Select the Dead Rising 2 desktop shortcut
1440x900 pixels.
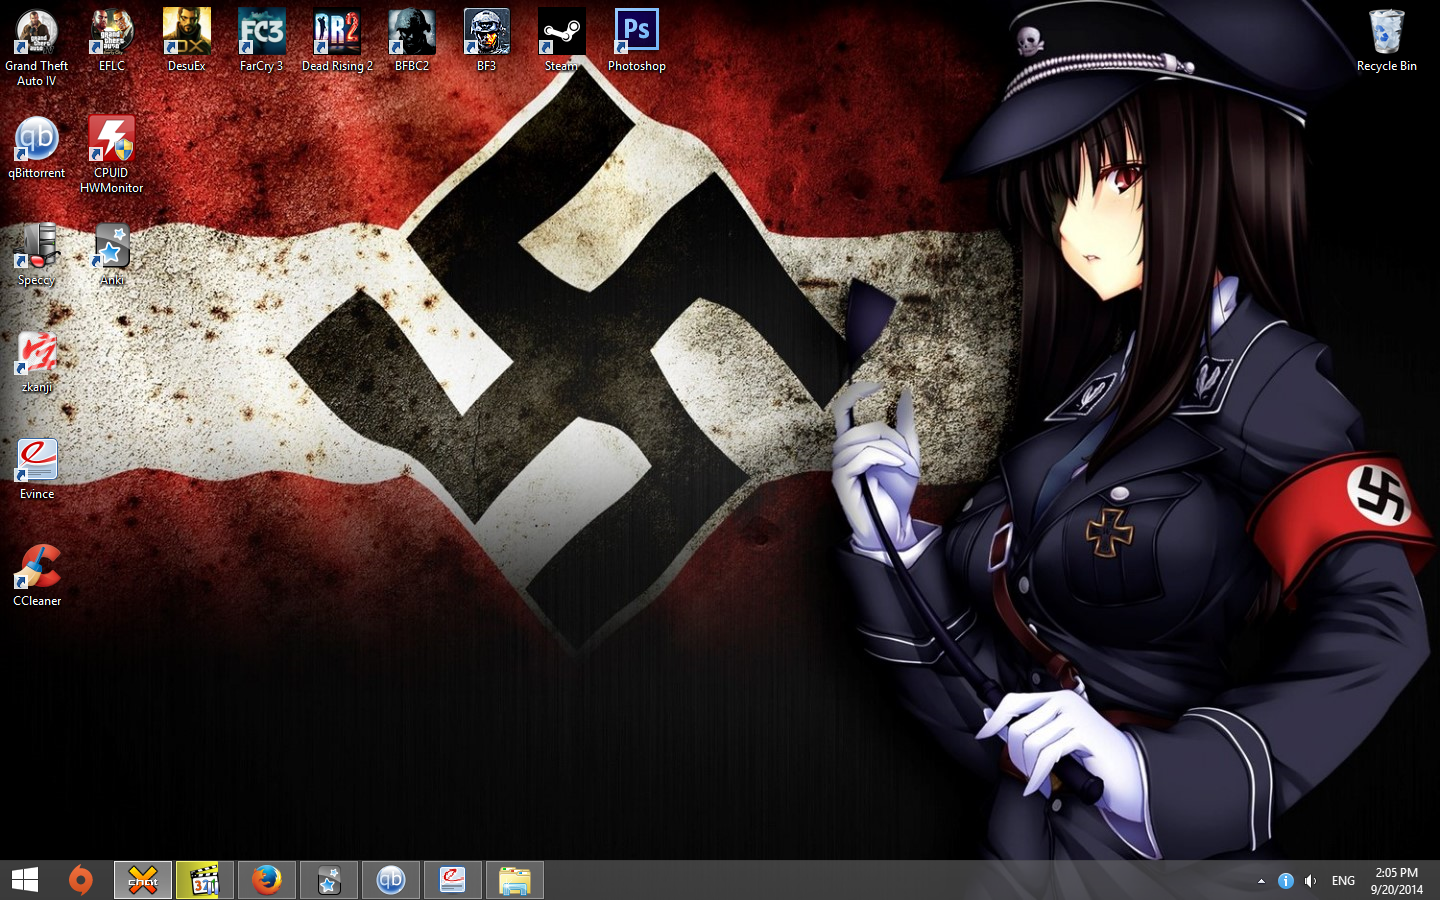pyautogui.click(x=337, y=41)
